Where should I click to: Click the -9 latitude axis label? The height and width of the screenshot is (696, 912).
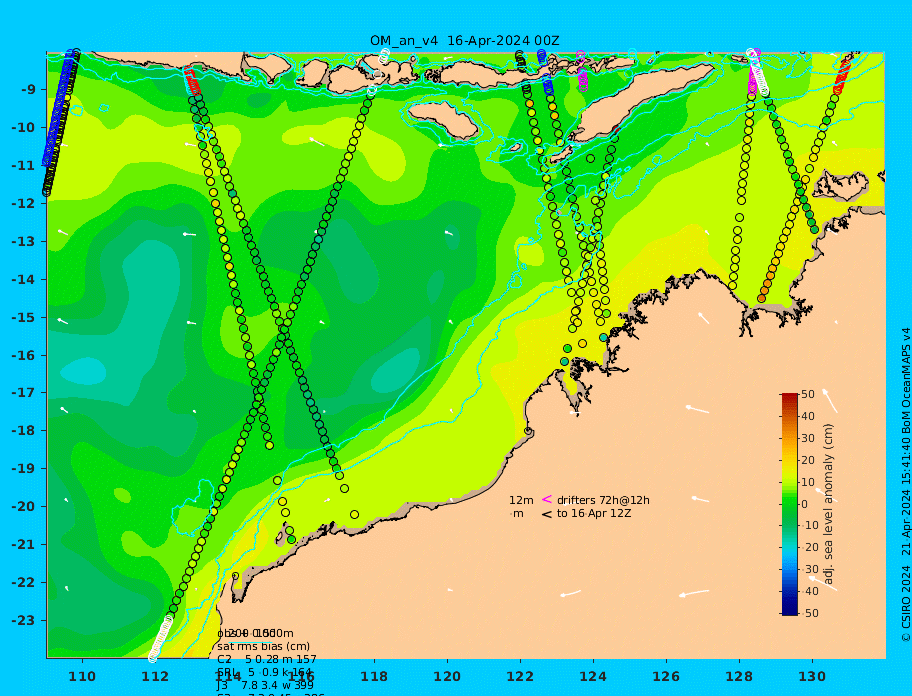click(29, 90)
